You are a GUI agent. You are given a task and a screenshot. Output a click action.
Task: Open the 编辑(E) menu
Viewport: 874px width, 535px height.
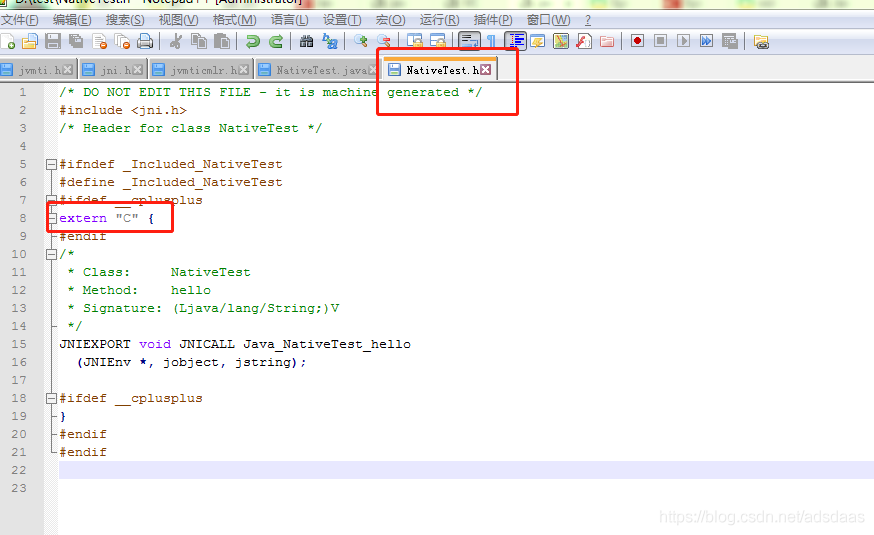coord(72,20)
